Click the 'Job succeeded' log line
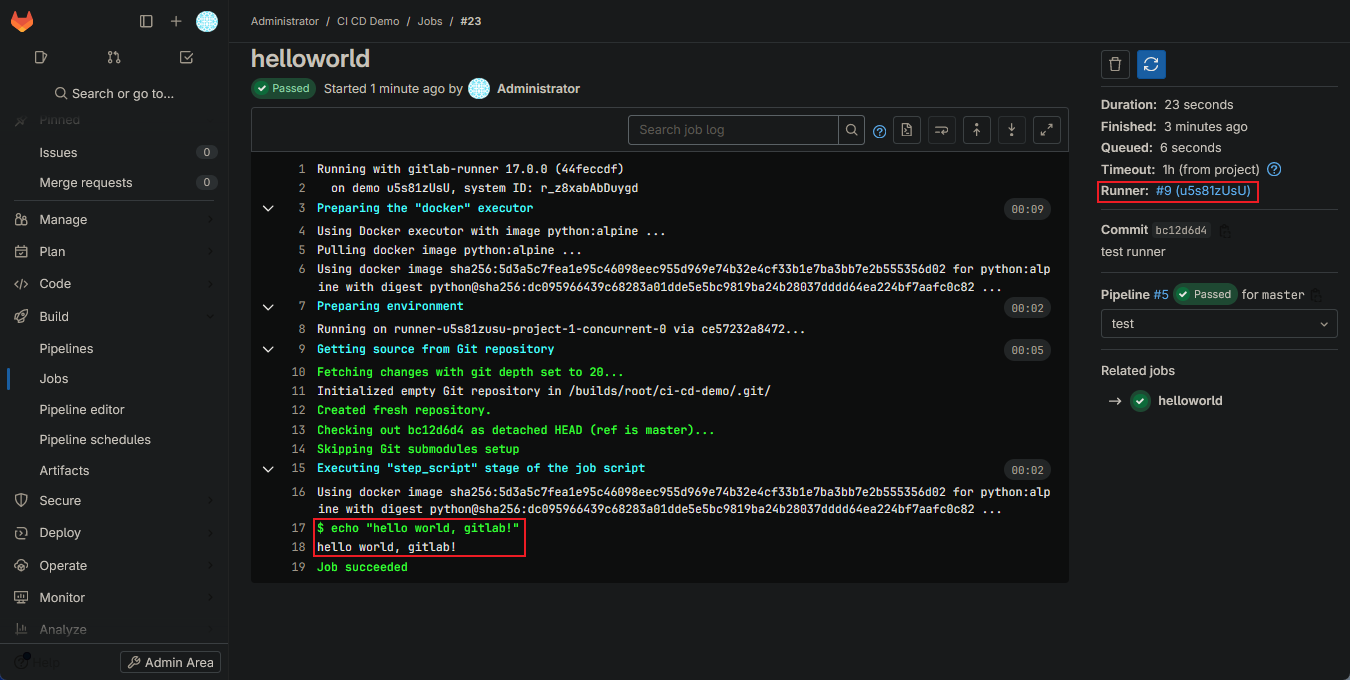1350x680 pixels. 362,568
